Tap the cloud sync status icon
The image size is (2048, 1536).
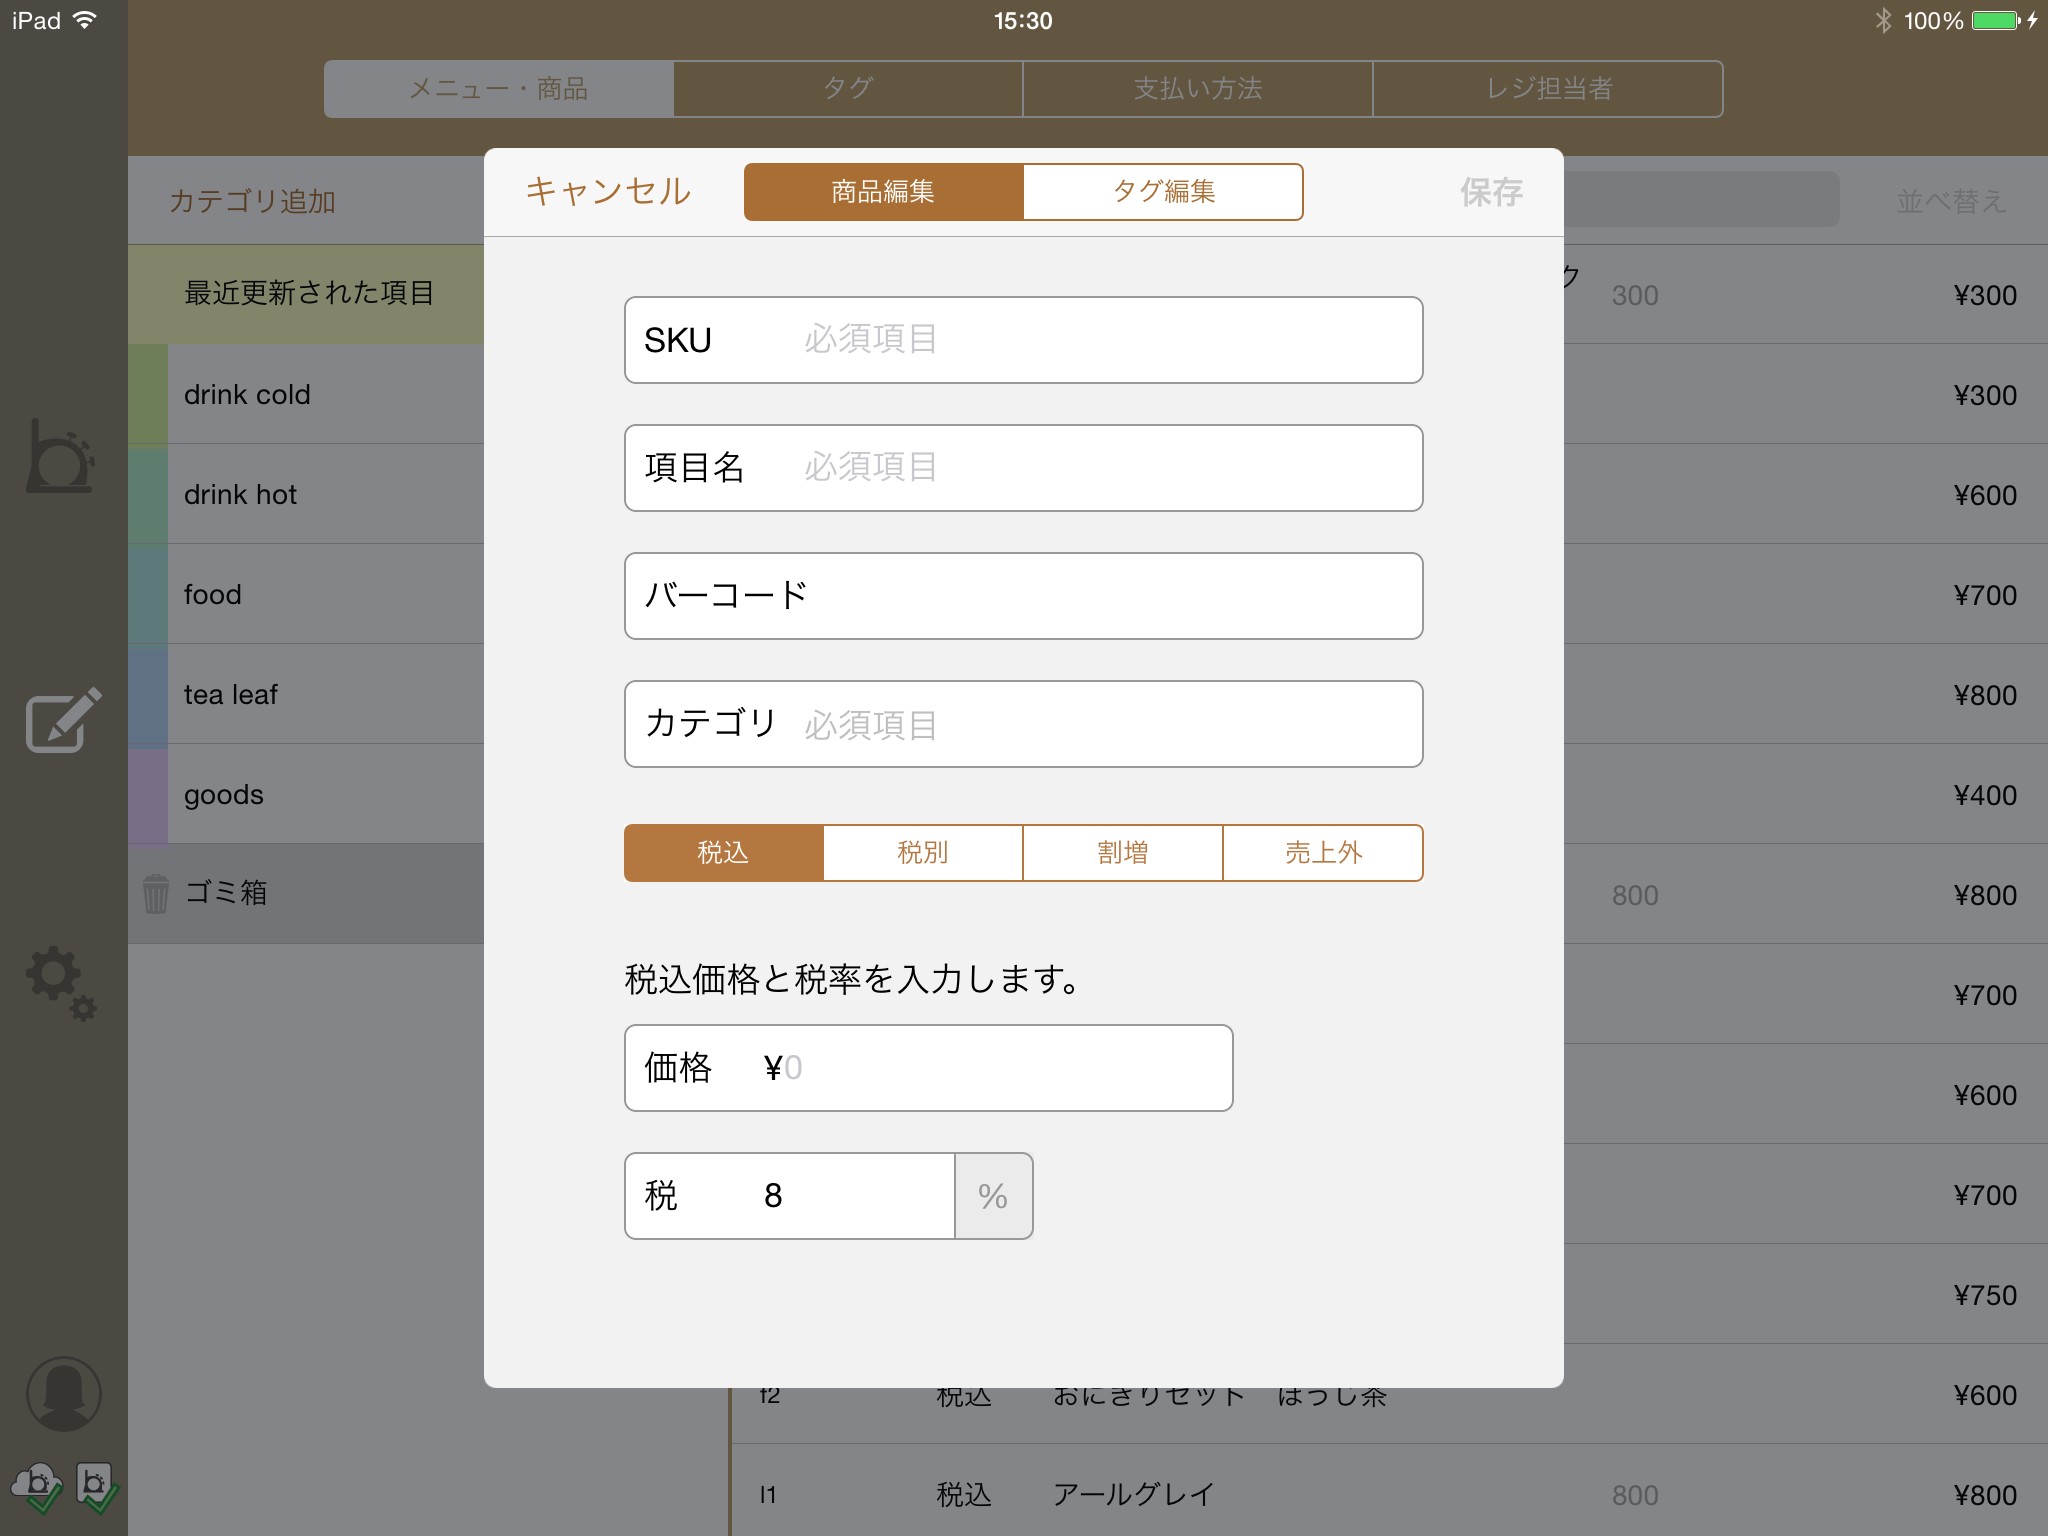tap(37, 1487)
